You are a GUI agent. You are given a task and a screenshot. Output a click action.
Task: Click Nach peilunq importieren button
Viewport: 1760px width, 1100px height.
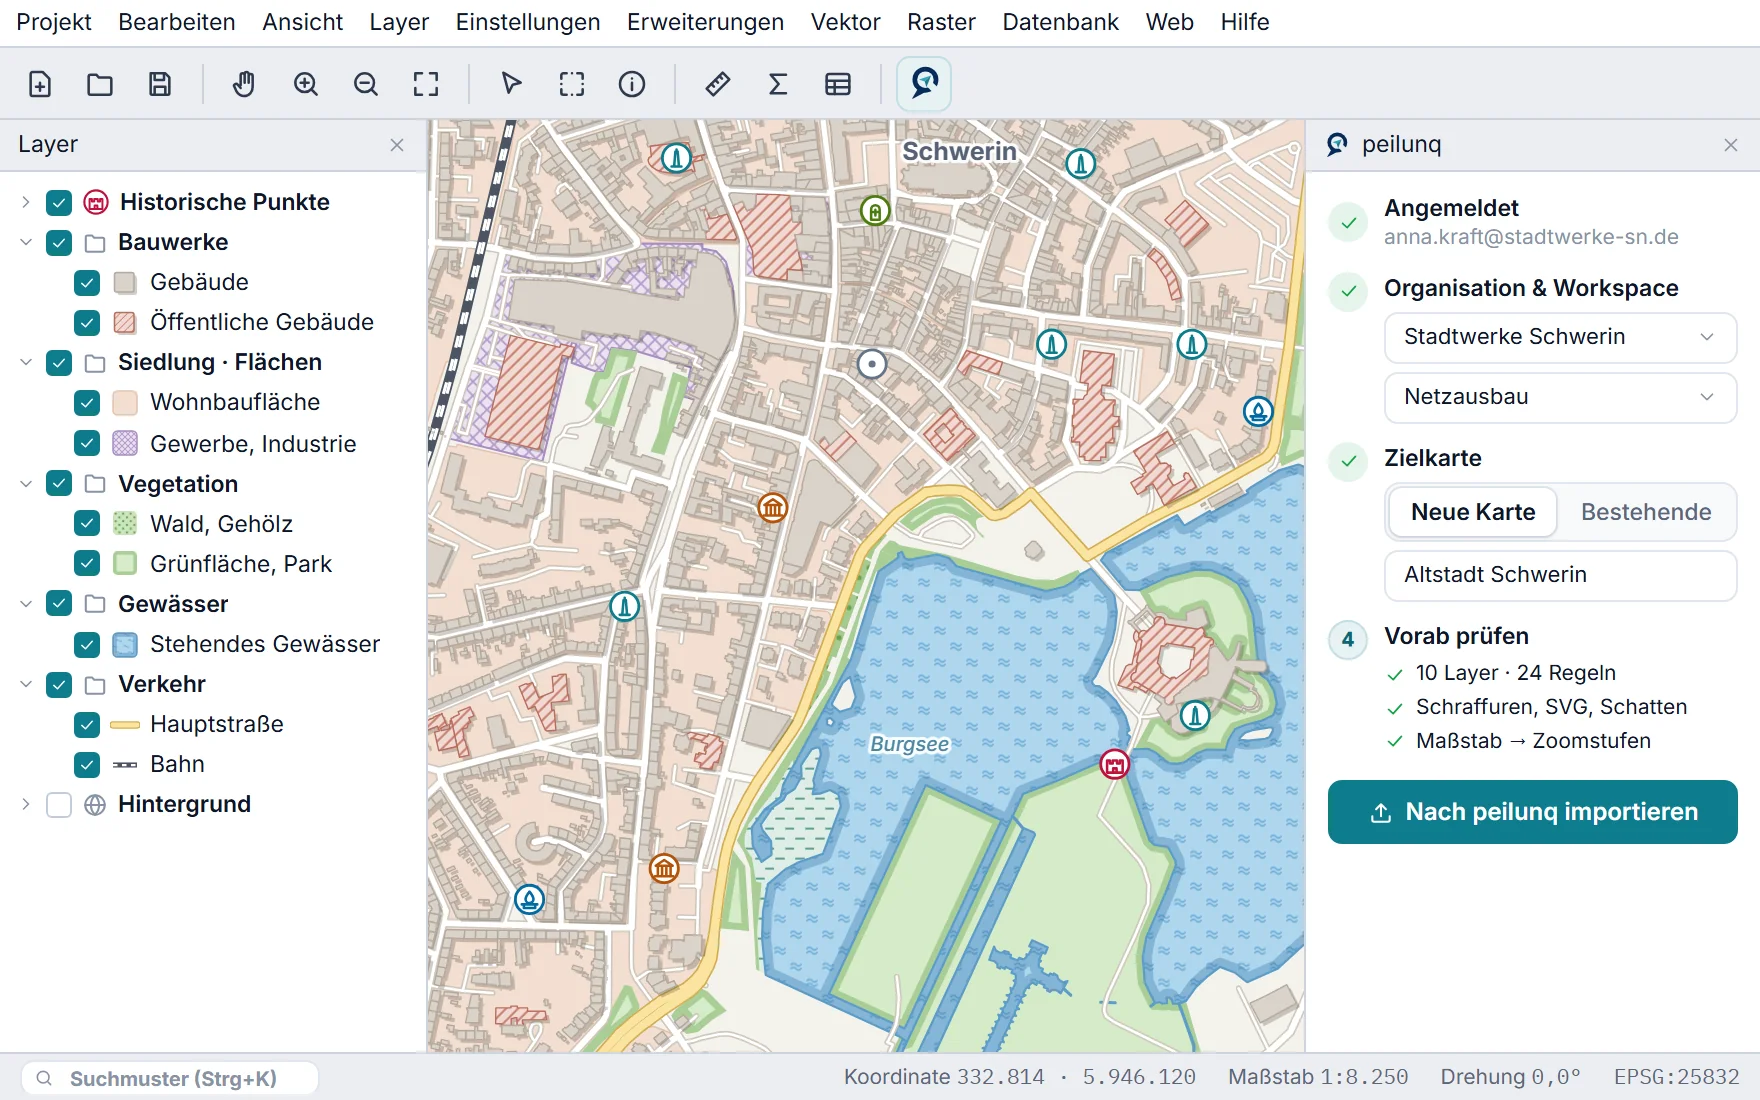tap(1532, 812)
